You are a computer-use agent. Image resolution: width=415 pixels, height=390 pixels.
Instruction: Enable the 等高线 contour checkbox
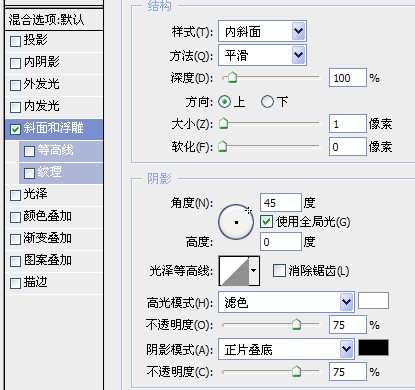(x=29, y=151)
